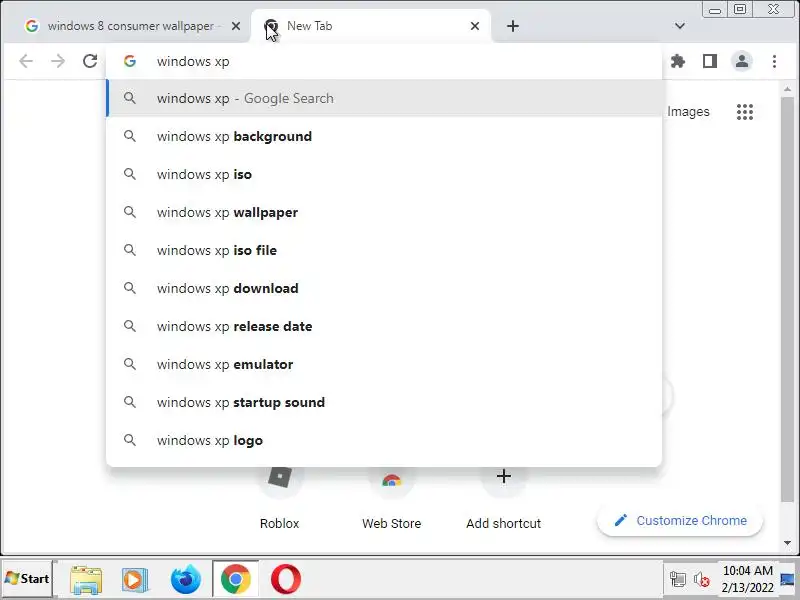Open the Images link
This screenshot has width=800, height=600.
tap(688, 112)
